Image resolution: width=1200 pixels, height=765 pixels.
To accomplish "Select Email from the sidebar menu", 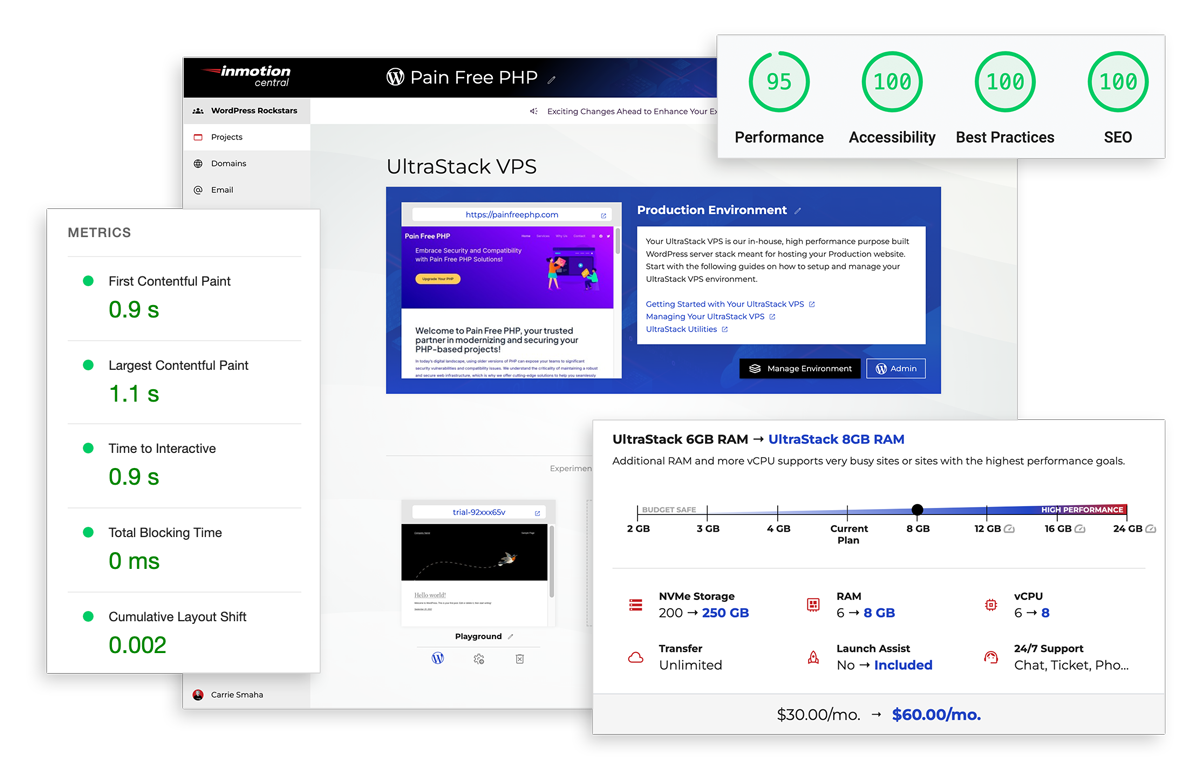I will pyautogui.click(x=222, y=189).
